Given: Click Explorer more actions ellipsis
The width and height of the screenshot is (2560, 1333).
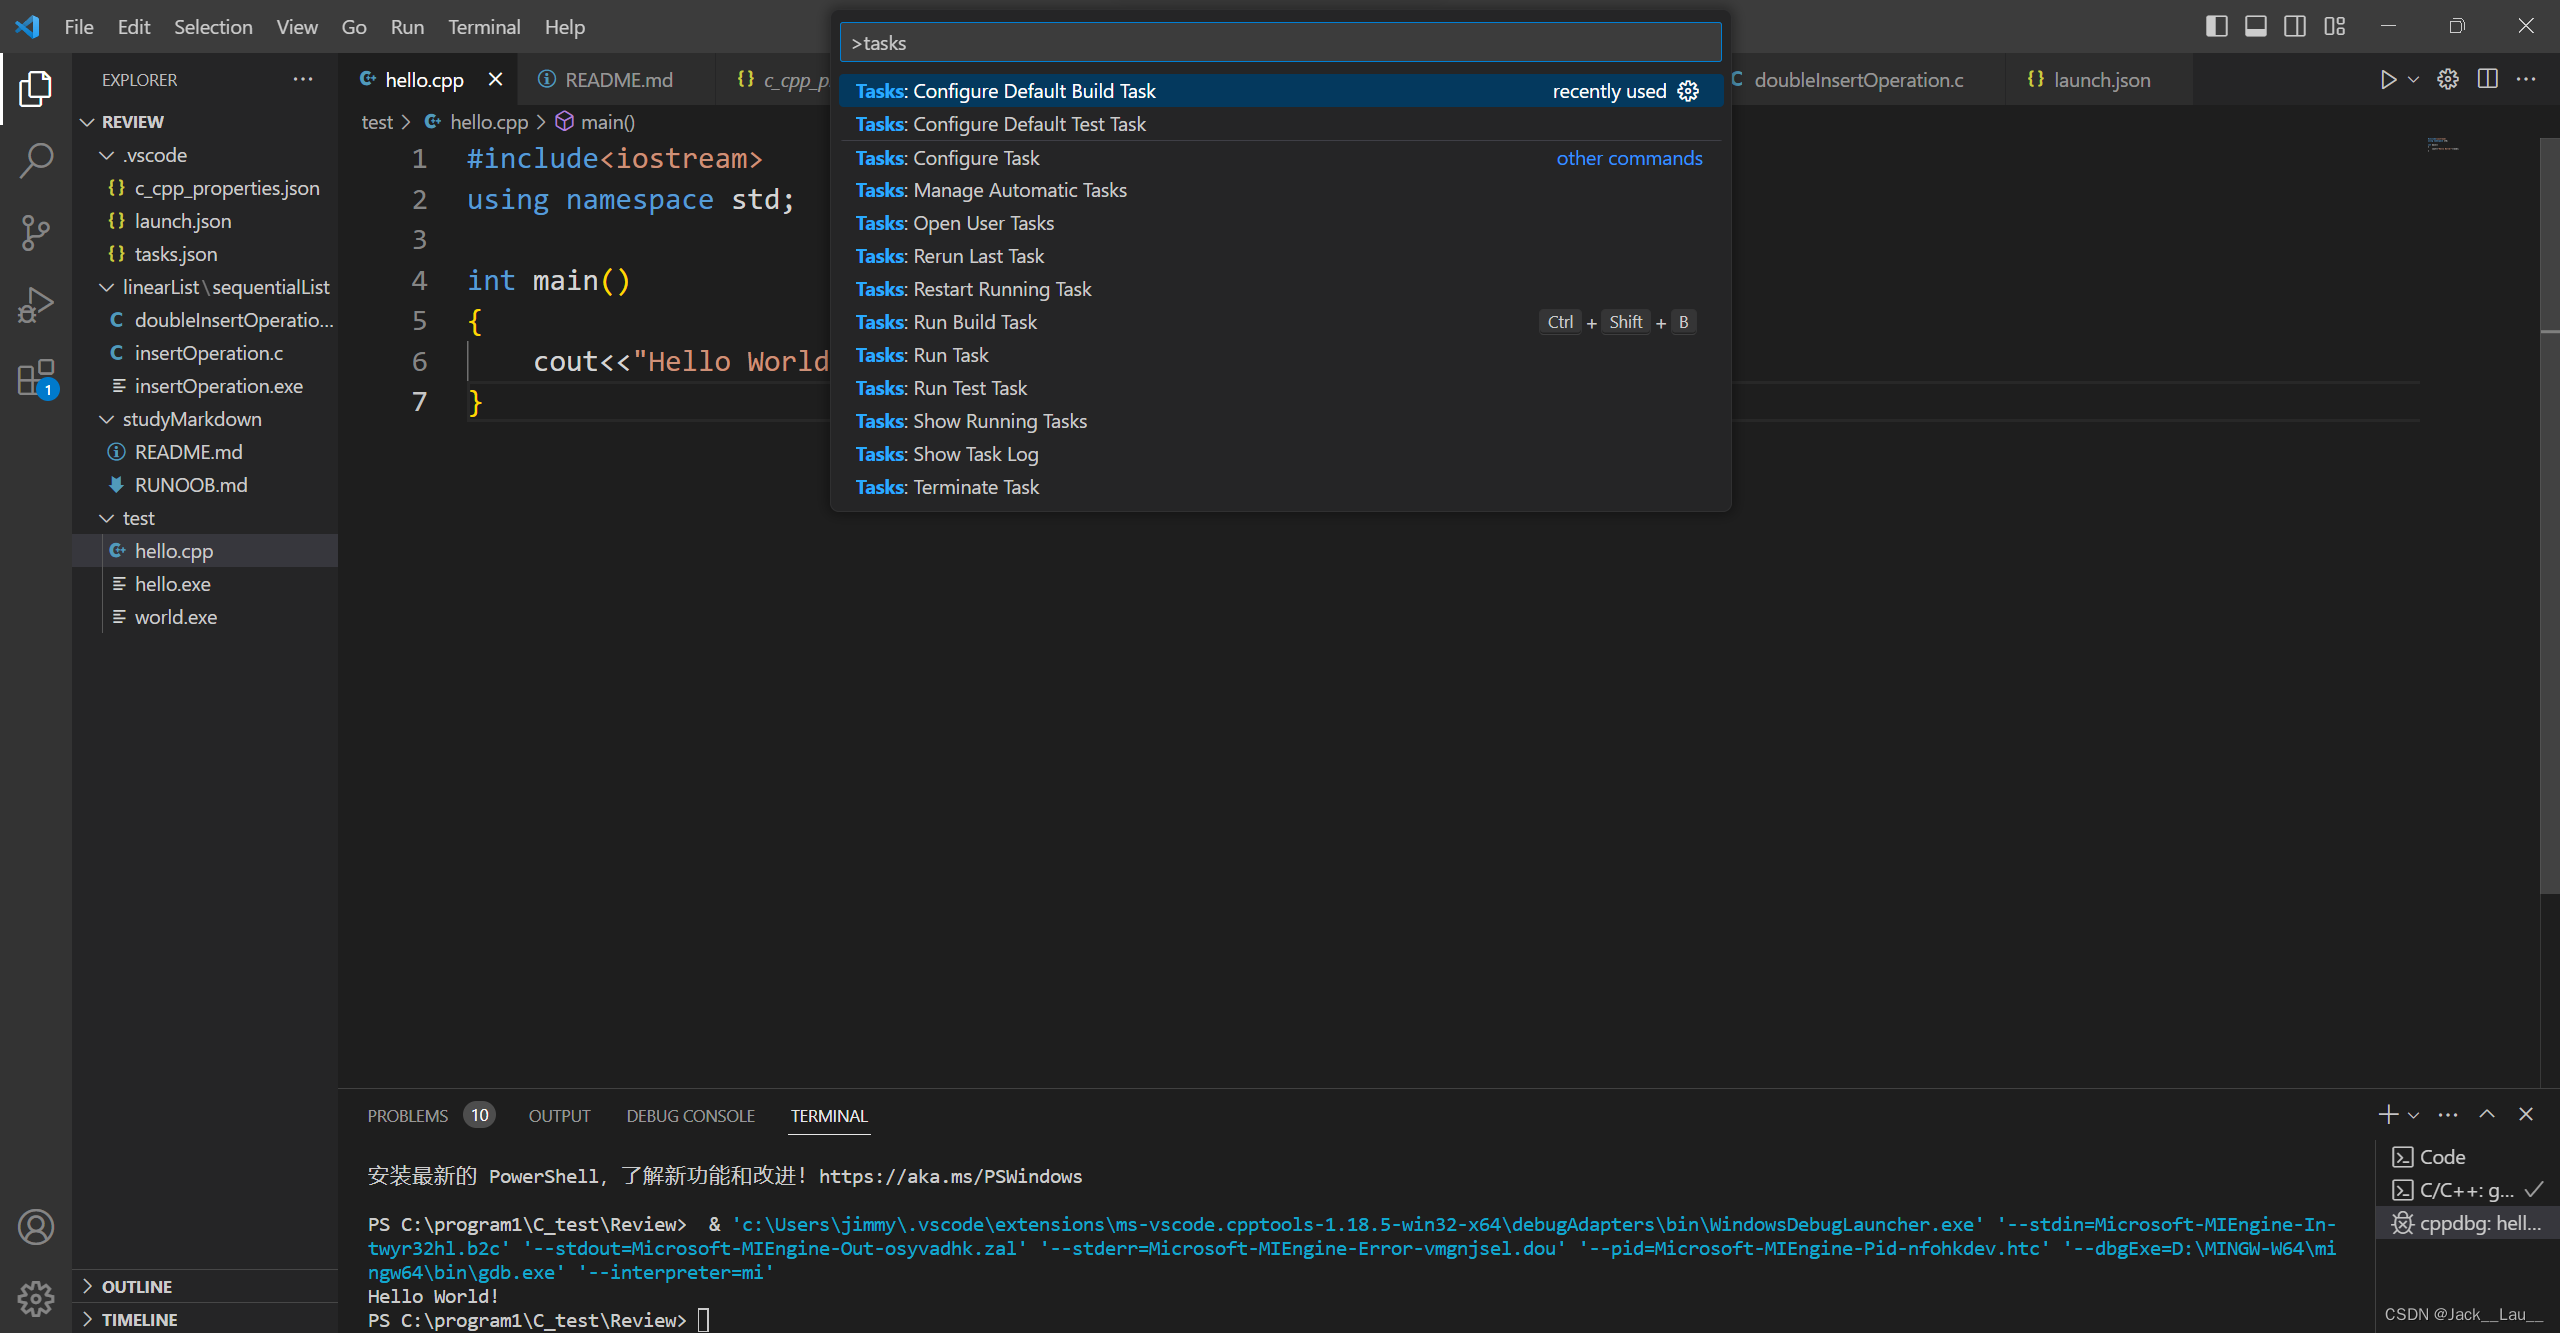Looking at the screenshot, I should [303, 79].
